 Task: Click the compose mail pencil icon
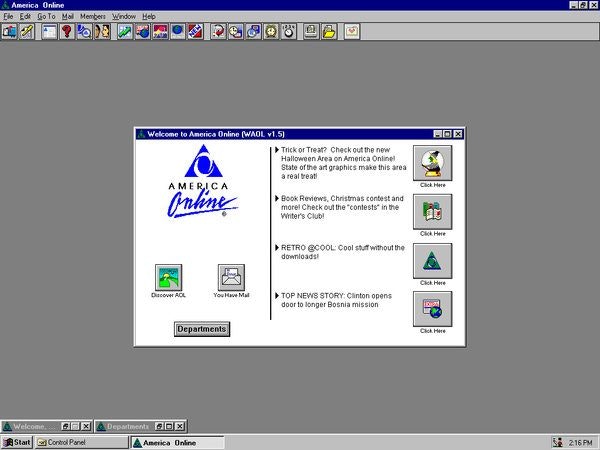click(26, 31)
